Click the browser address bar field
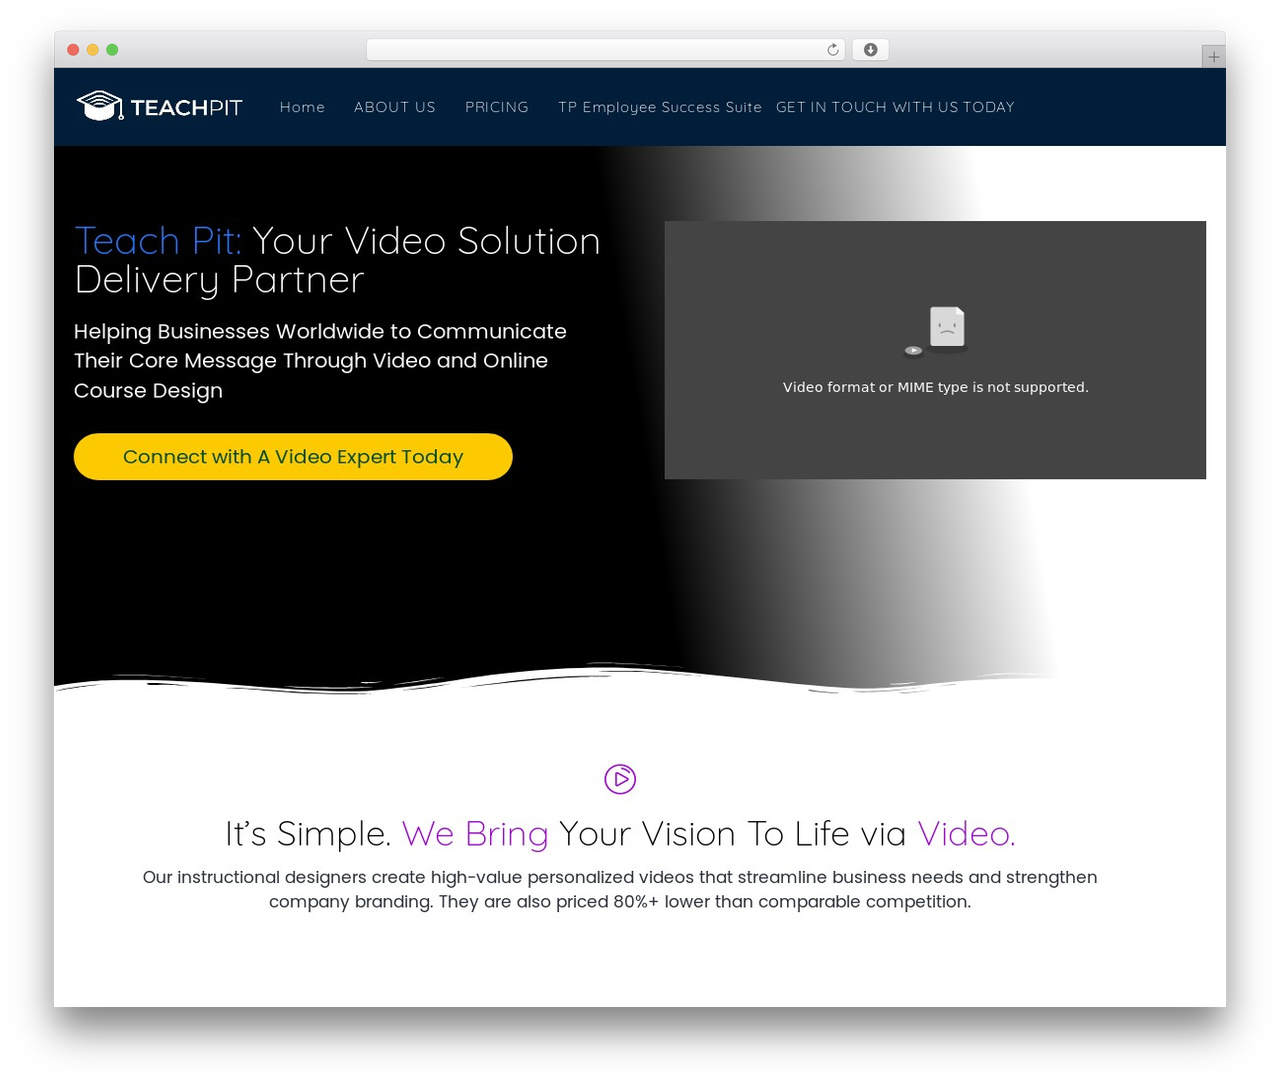The height and width of the screenshot is (1084, 1280). point(605,50)
